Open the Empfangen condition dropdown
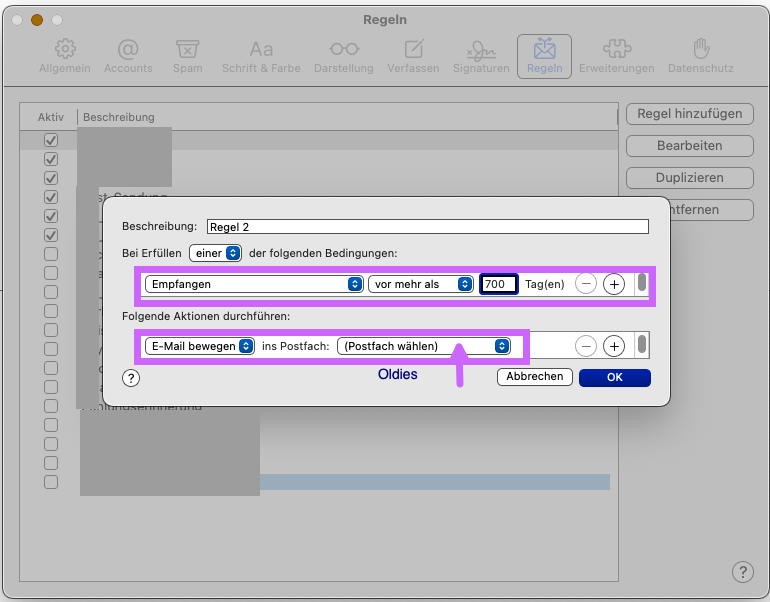The image size is (770, 602). 253,284
